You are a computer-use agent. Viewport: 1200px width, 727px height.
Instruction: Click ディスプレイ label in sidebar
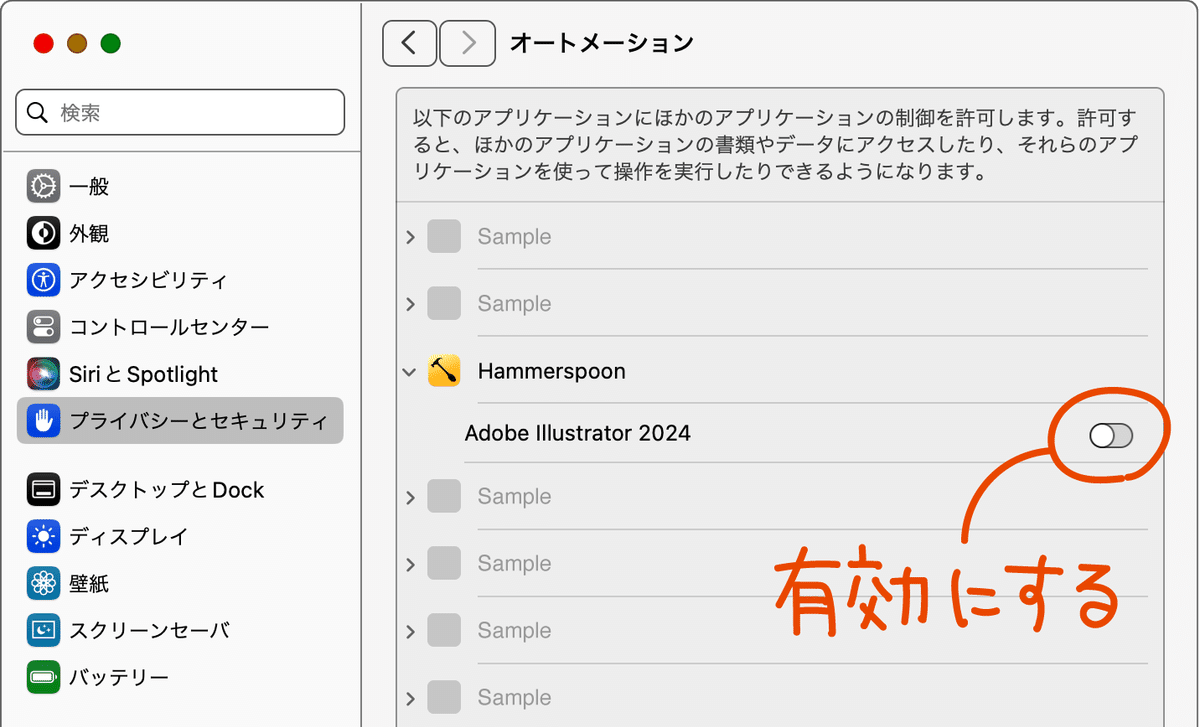click(128, 537)
